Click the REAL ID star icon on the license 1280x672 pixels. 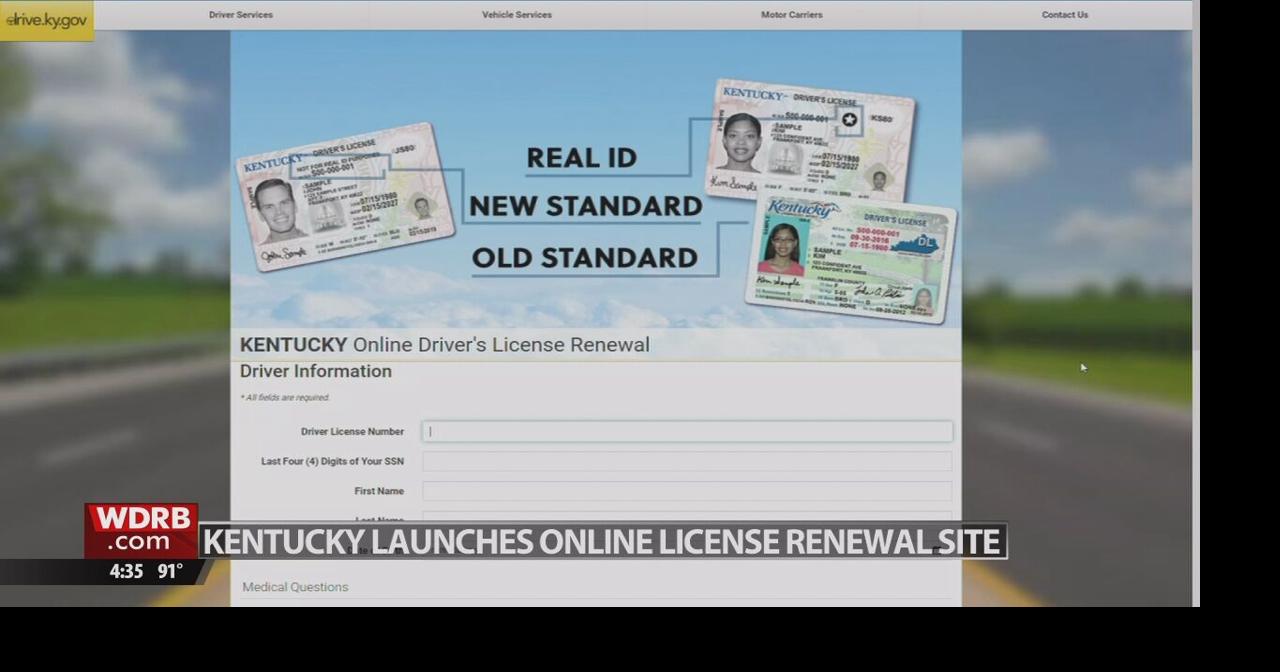(849, 119)
